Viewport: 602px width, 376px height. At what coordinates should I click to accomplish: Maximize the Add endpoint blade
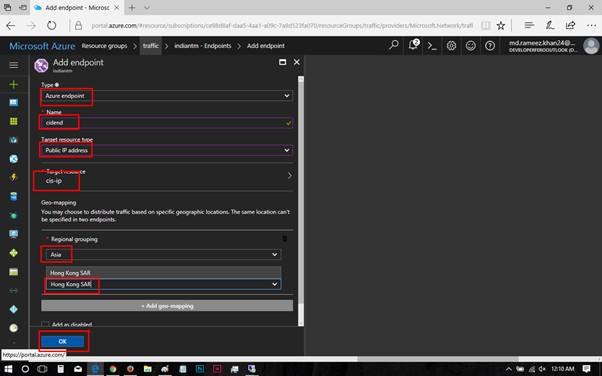click(283, 62)
